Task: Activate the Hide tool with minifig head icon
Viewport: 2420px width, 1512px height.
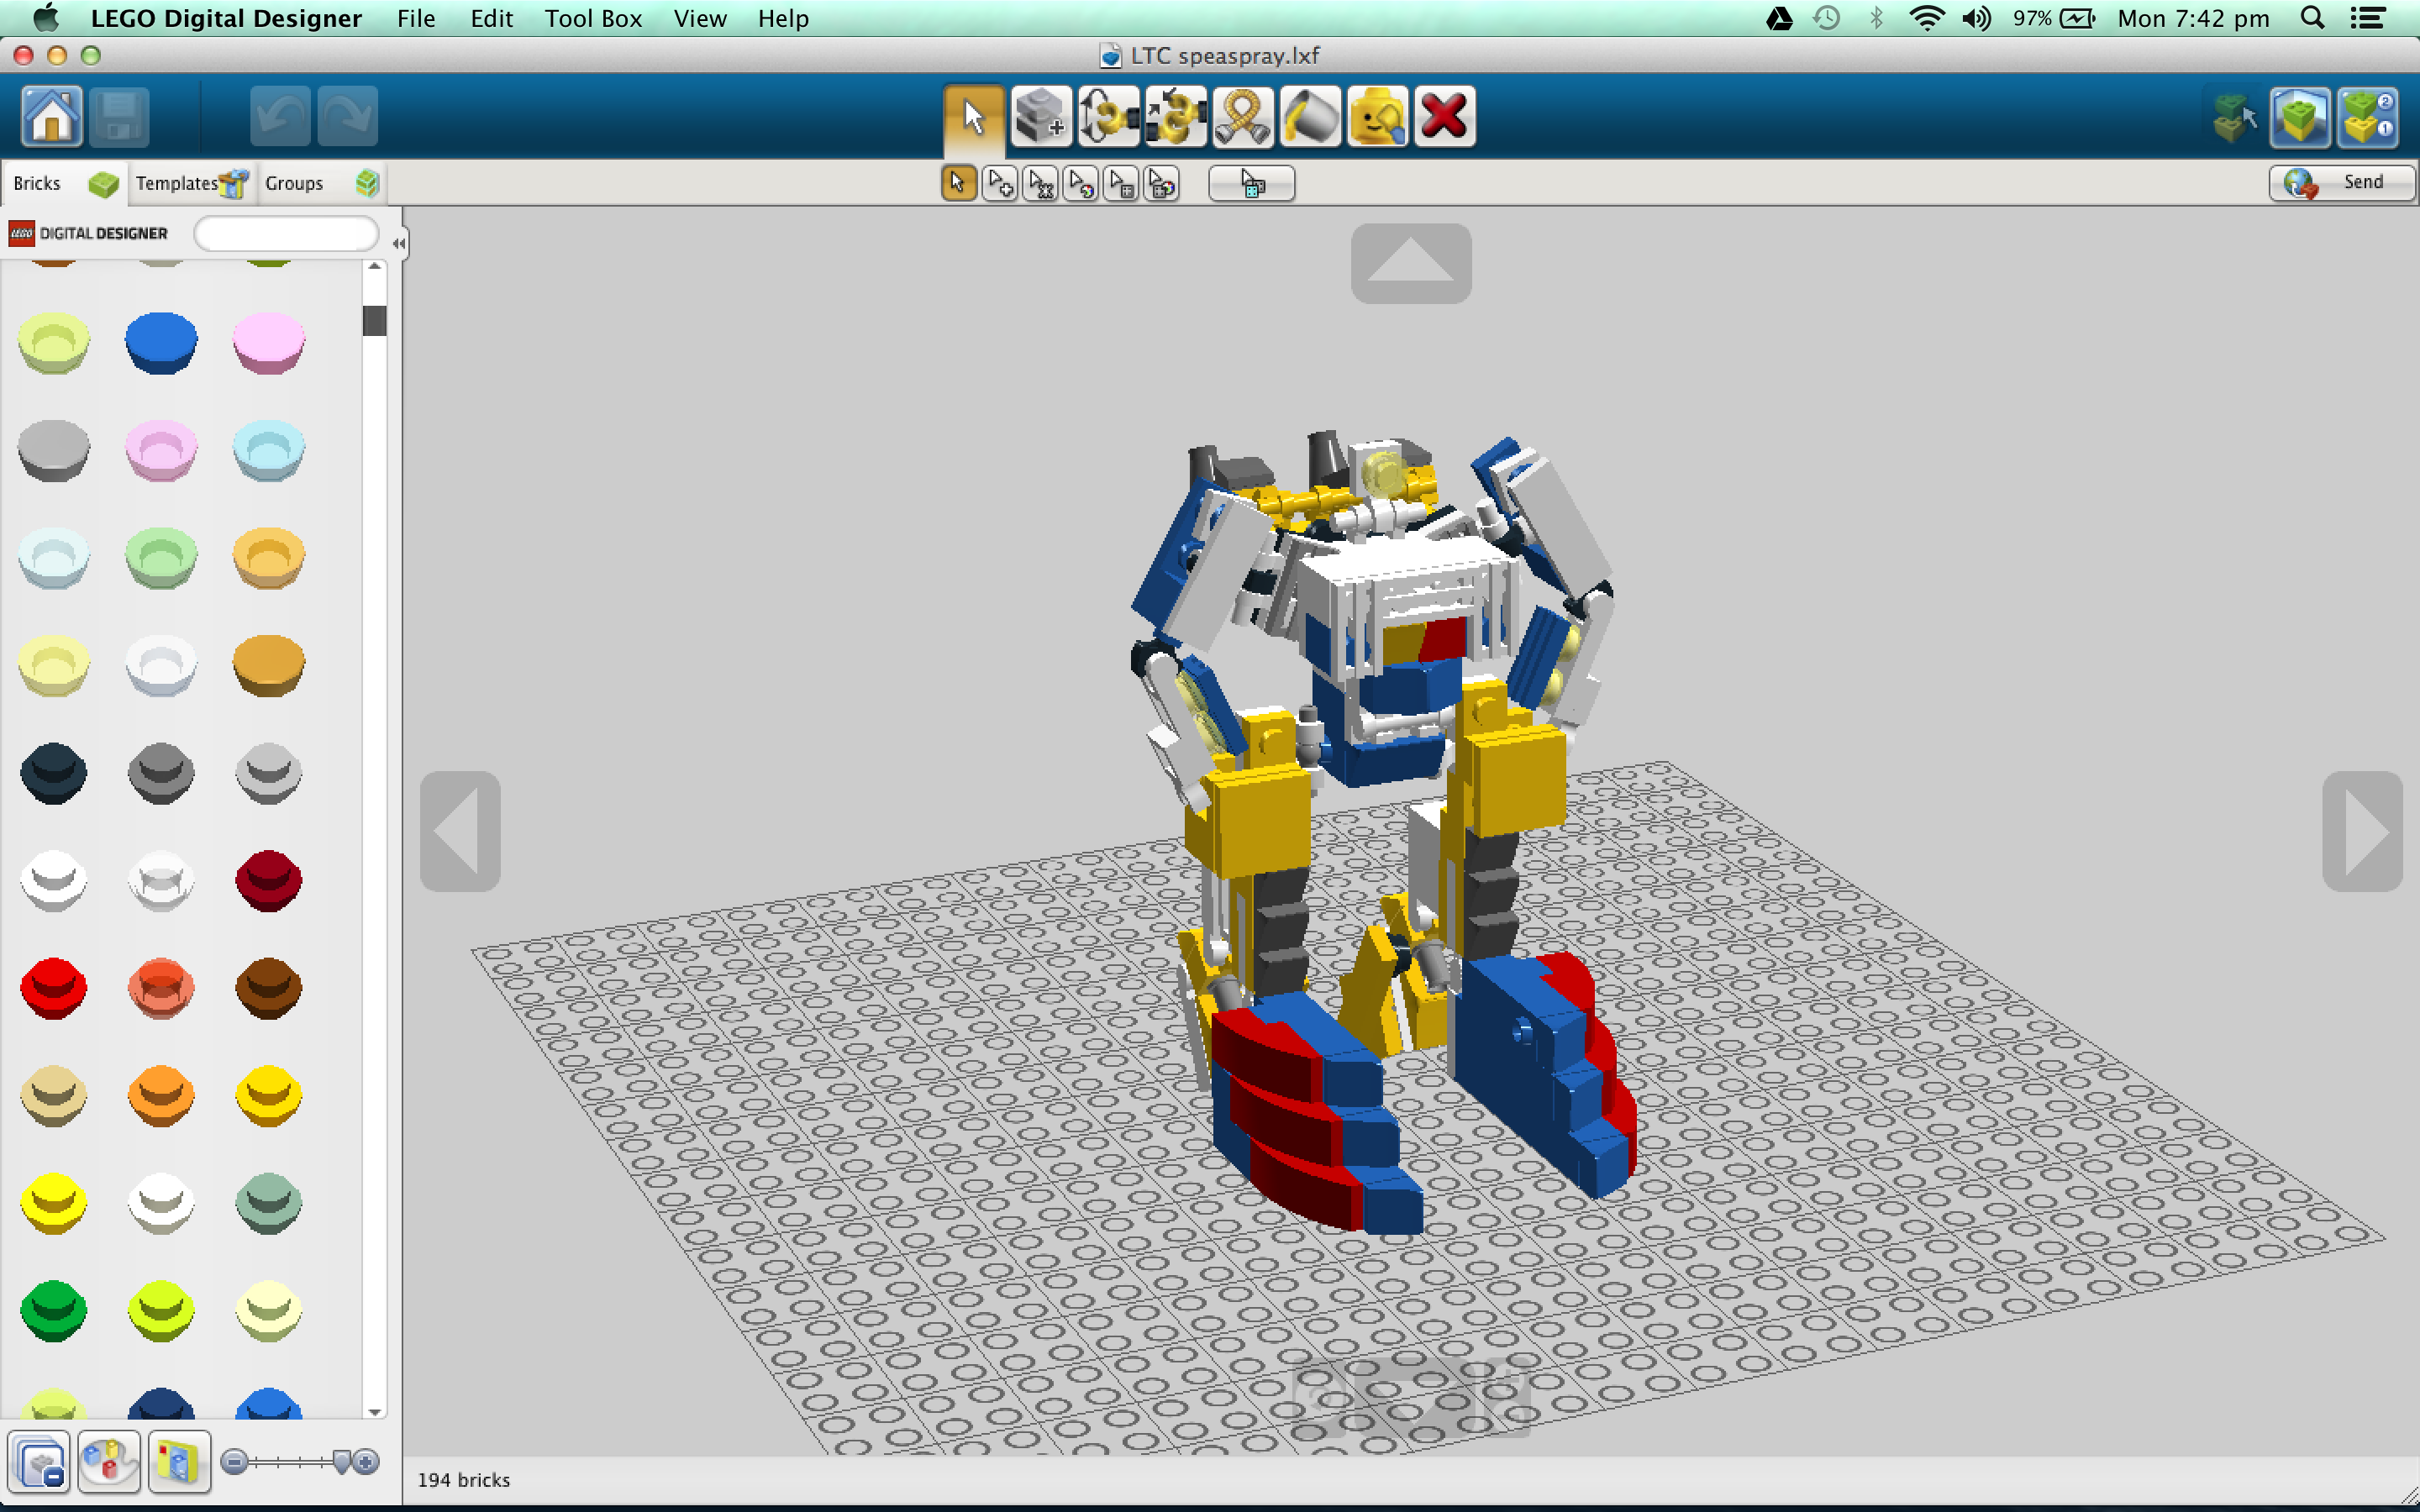Action: pos(1377,115)
